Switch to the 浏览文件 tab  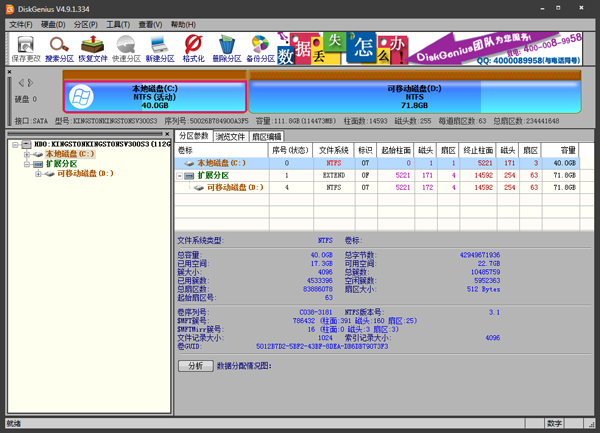pos(230,137)
